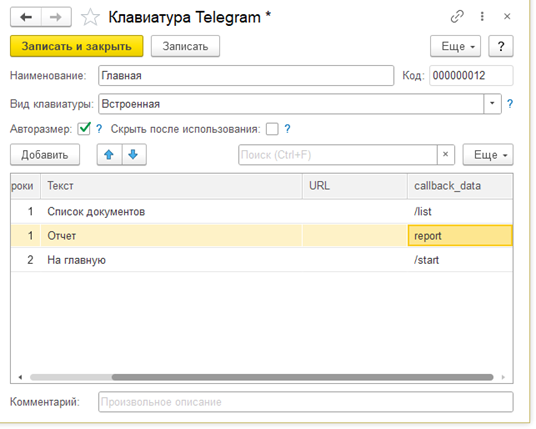Click the report callback_data cell

[460, 236]
